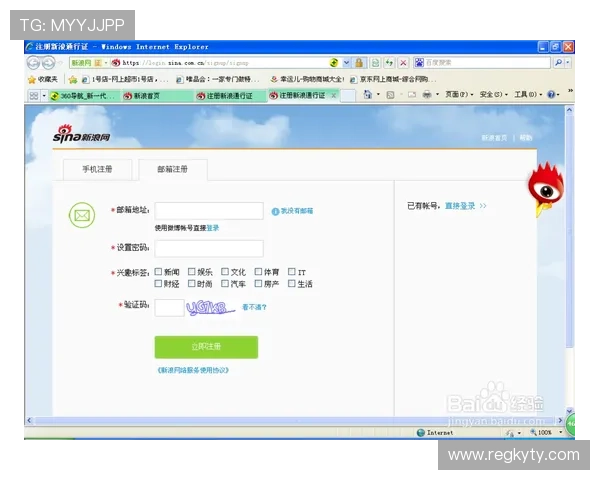The width and height of the screenshot is (600, 480).
Task: Open a blank new tab
Action: pos(348,96)
